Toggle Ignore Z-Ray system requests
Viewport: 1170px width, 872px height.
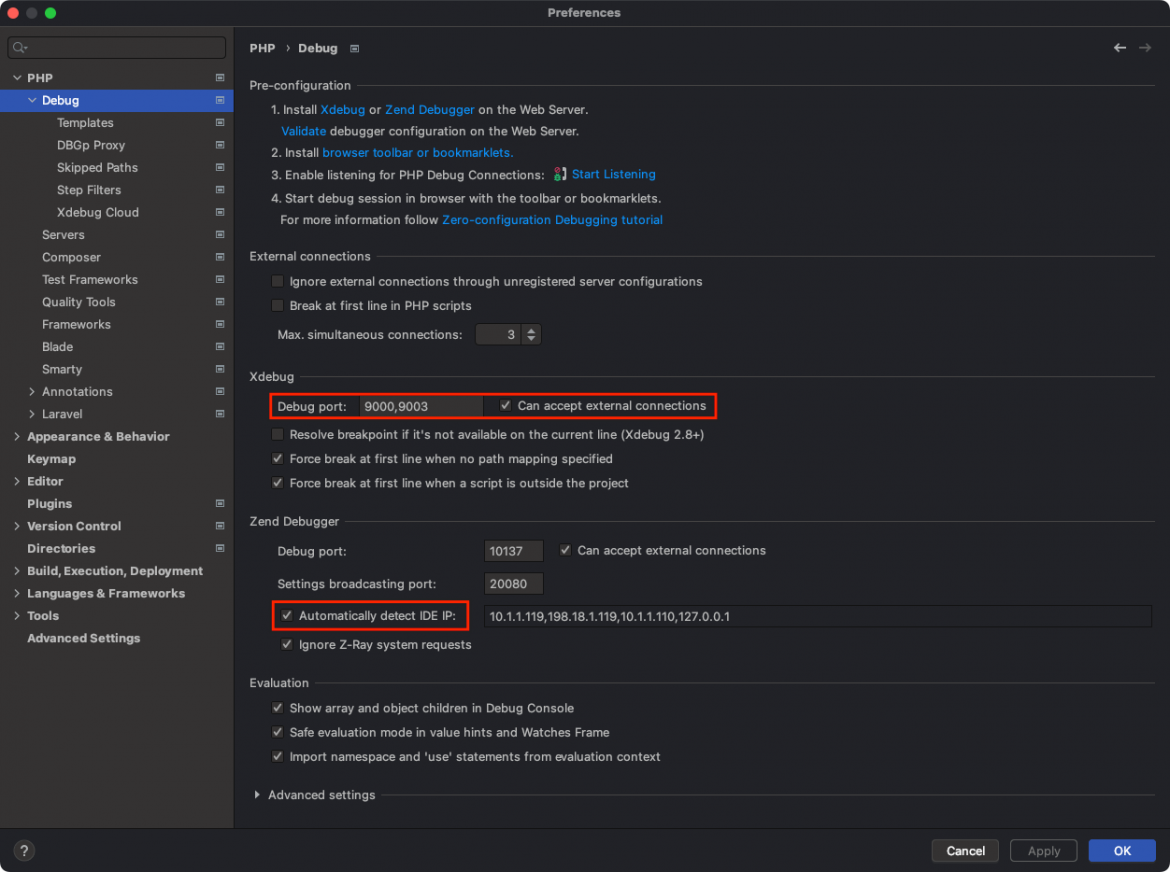tap(287, 644)
